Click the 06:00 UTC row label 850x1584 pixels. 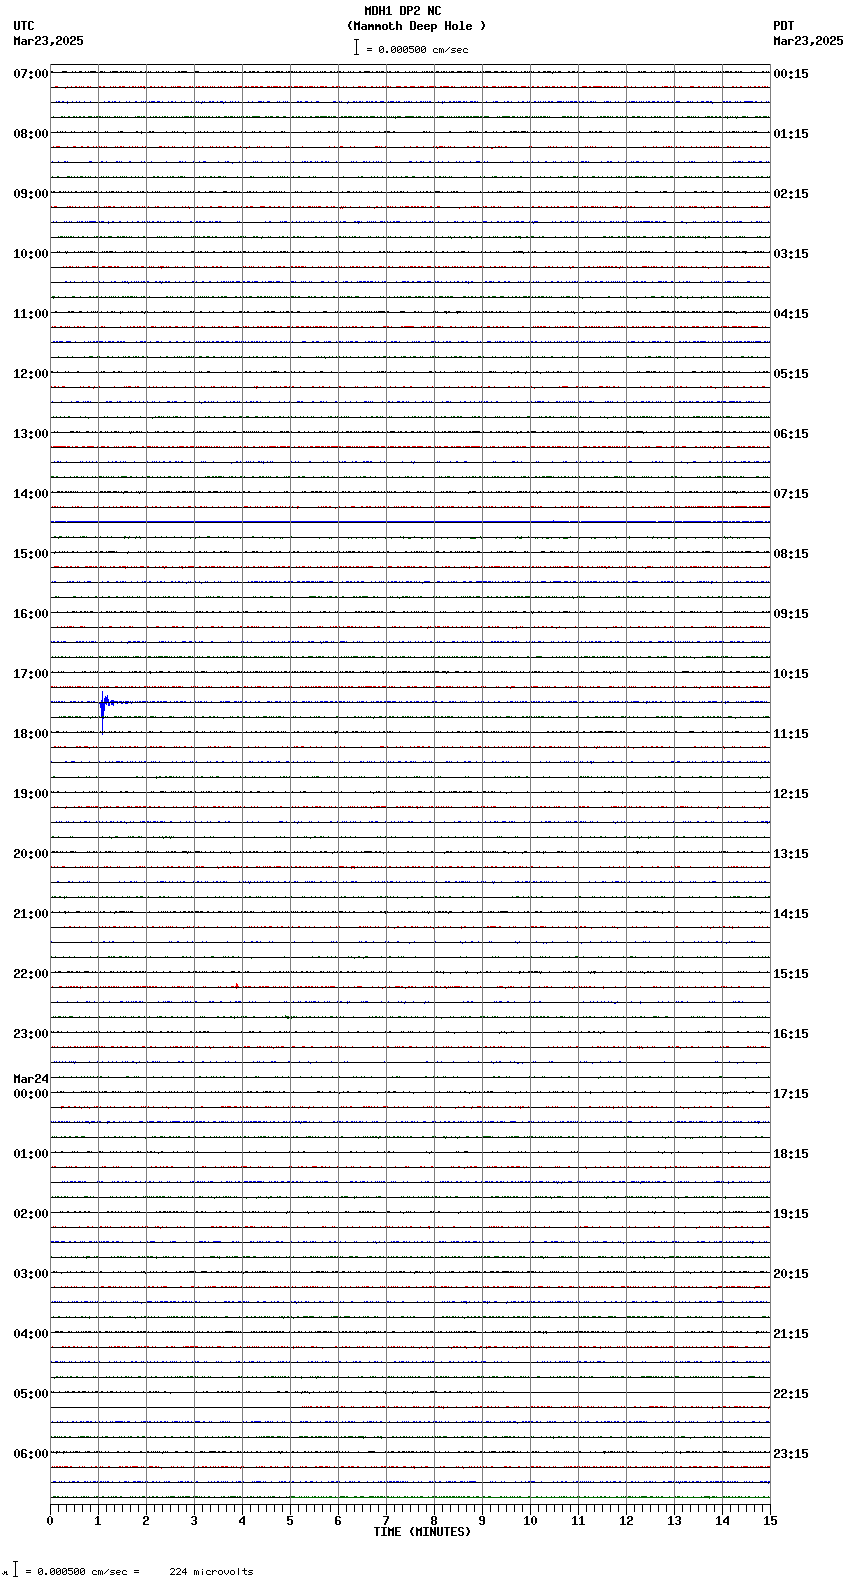tap(31, 1454)
